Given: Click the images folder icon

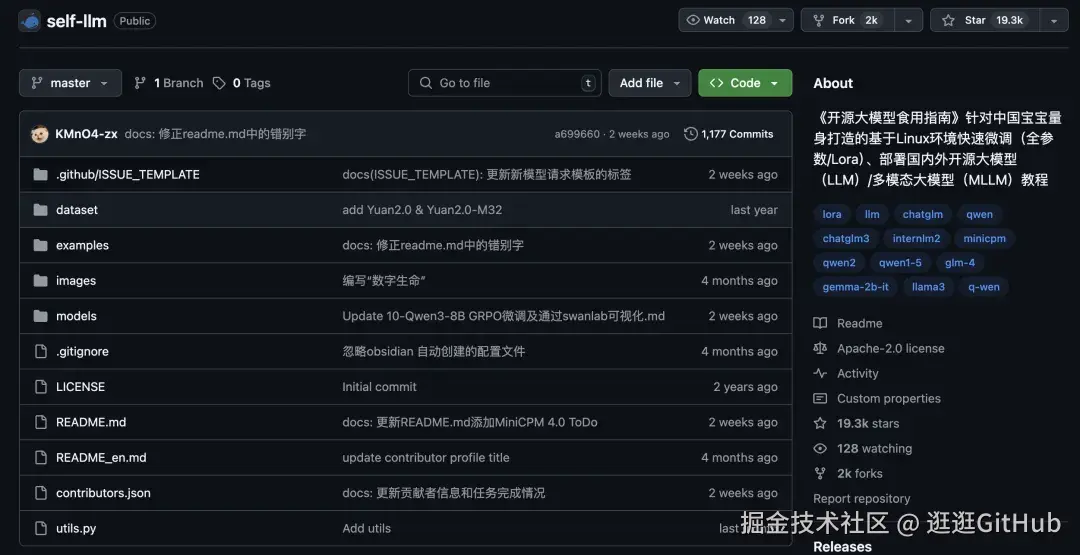Looking at the screenshot, I should pyautogui.click(x=41, y=281).
